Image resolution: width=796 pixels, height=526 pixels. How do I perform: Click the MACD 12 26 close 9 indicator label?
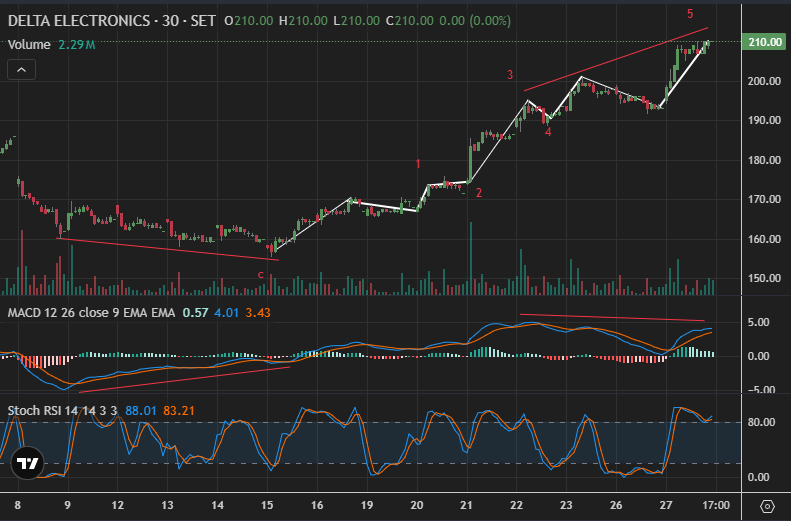pos(91,315)
